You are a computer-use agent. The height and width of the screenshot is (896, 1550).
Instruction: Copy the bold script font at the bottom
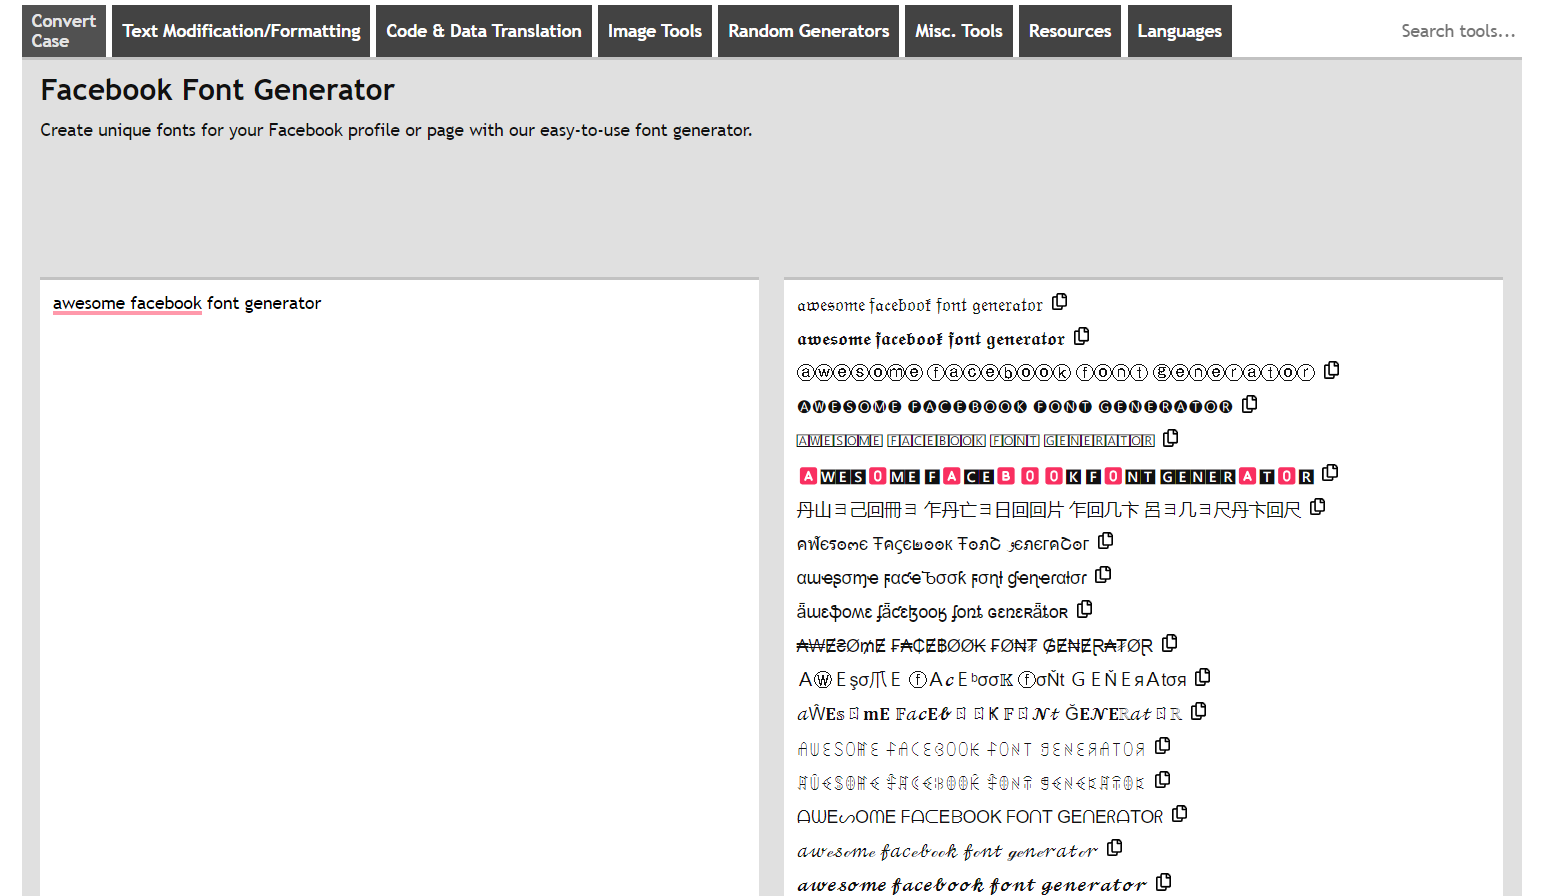point(1164,881)
